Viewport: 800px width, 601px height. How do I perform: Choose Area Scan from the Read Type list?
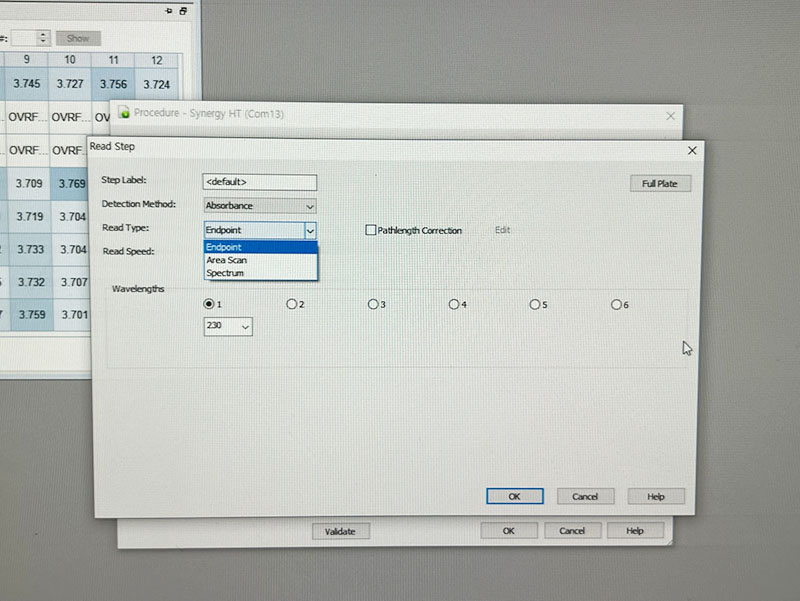(226, 260)
